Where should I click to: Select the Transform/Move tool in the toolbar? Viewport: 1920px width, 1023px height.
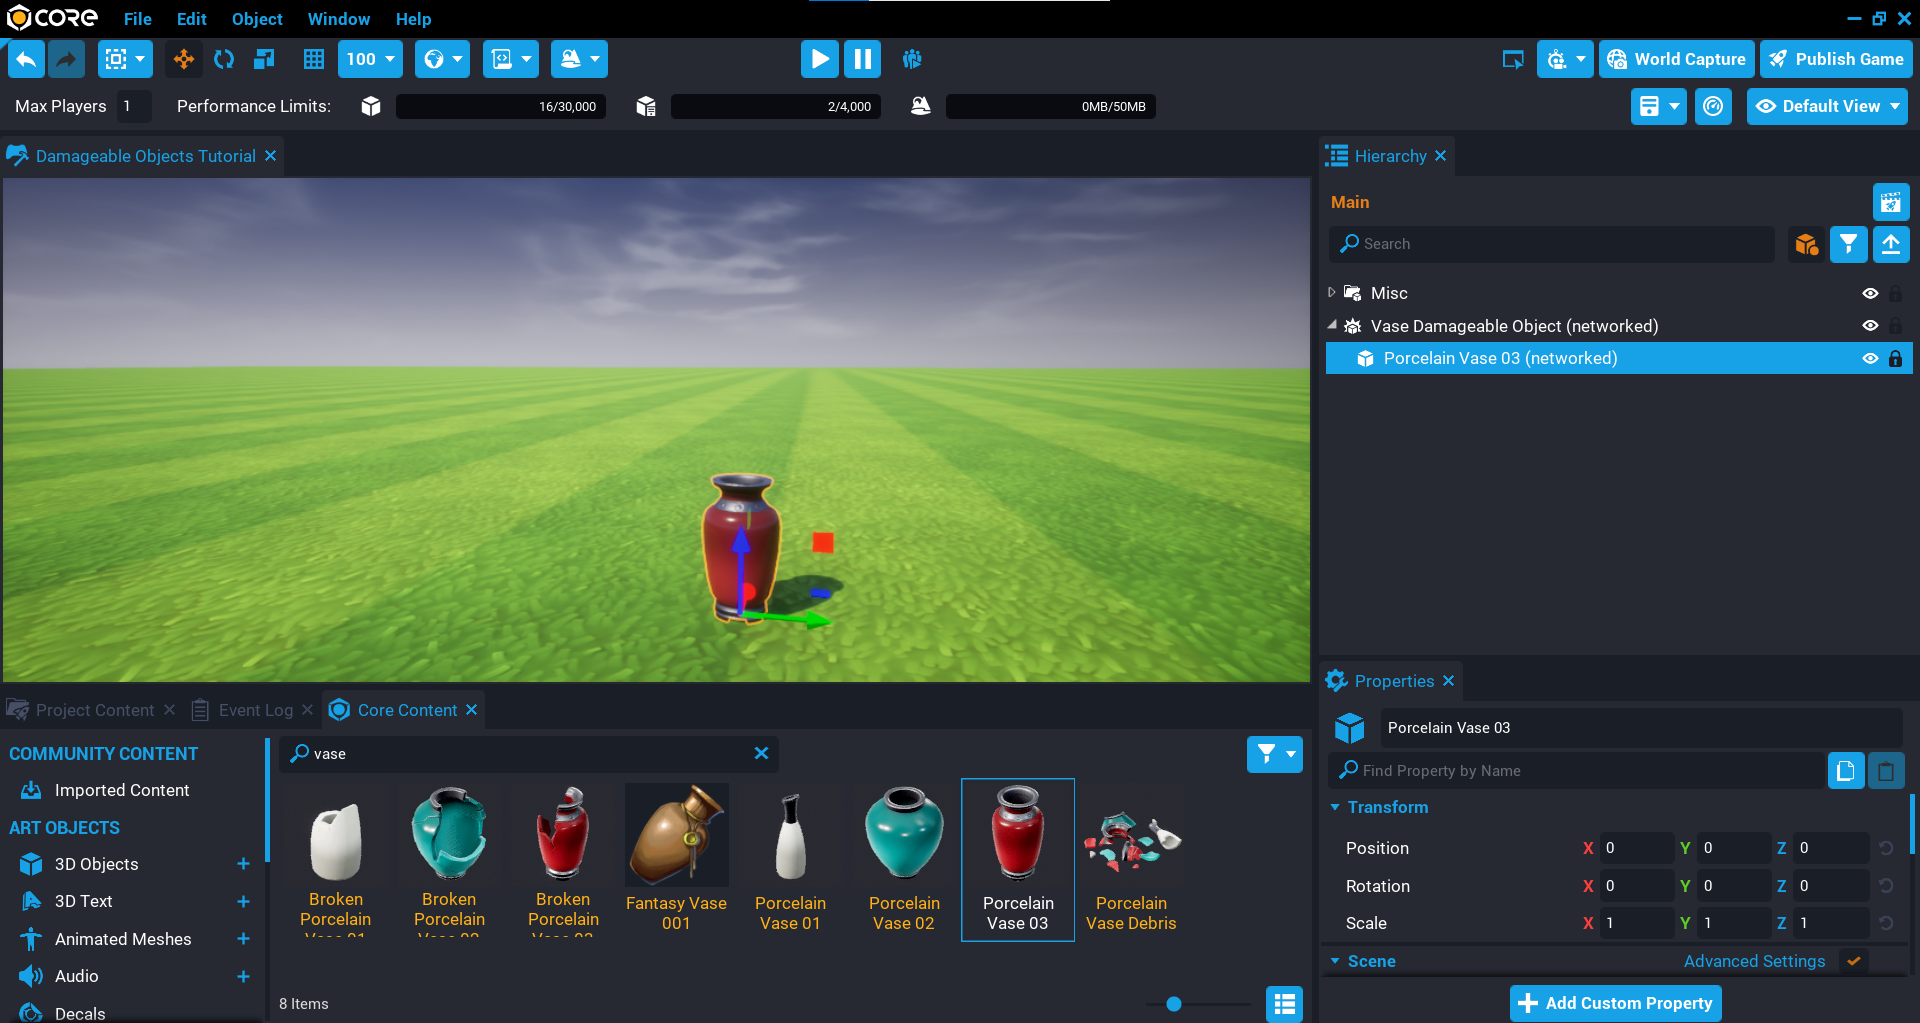pyautogui.click(x=183, y=59)
